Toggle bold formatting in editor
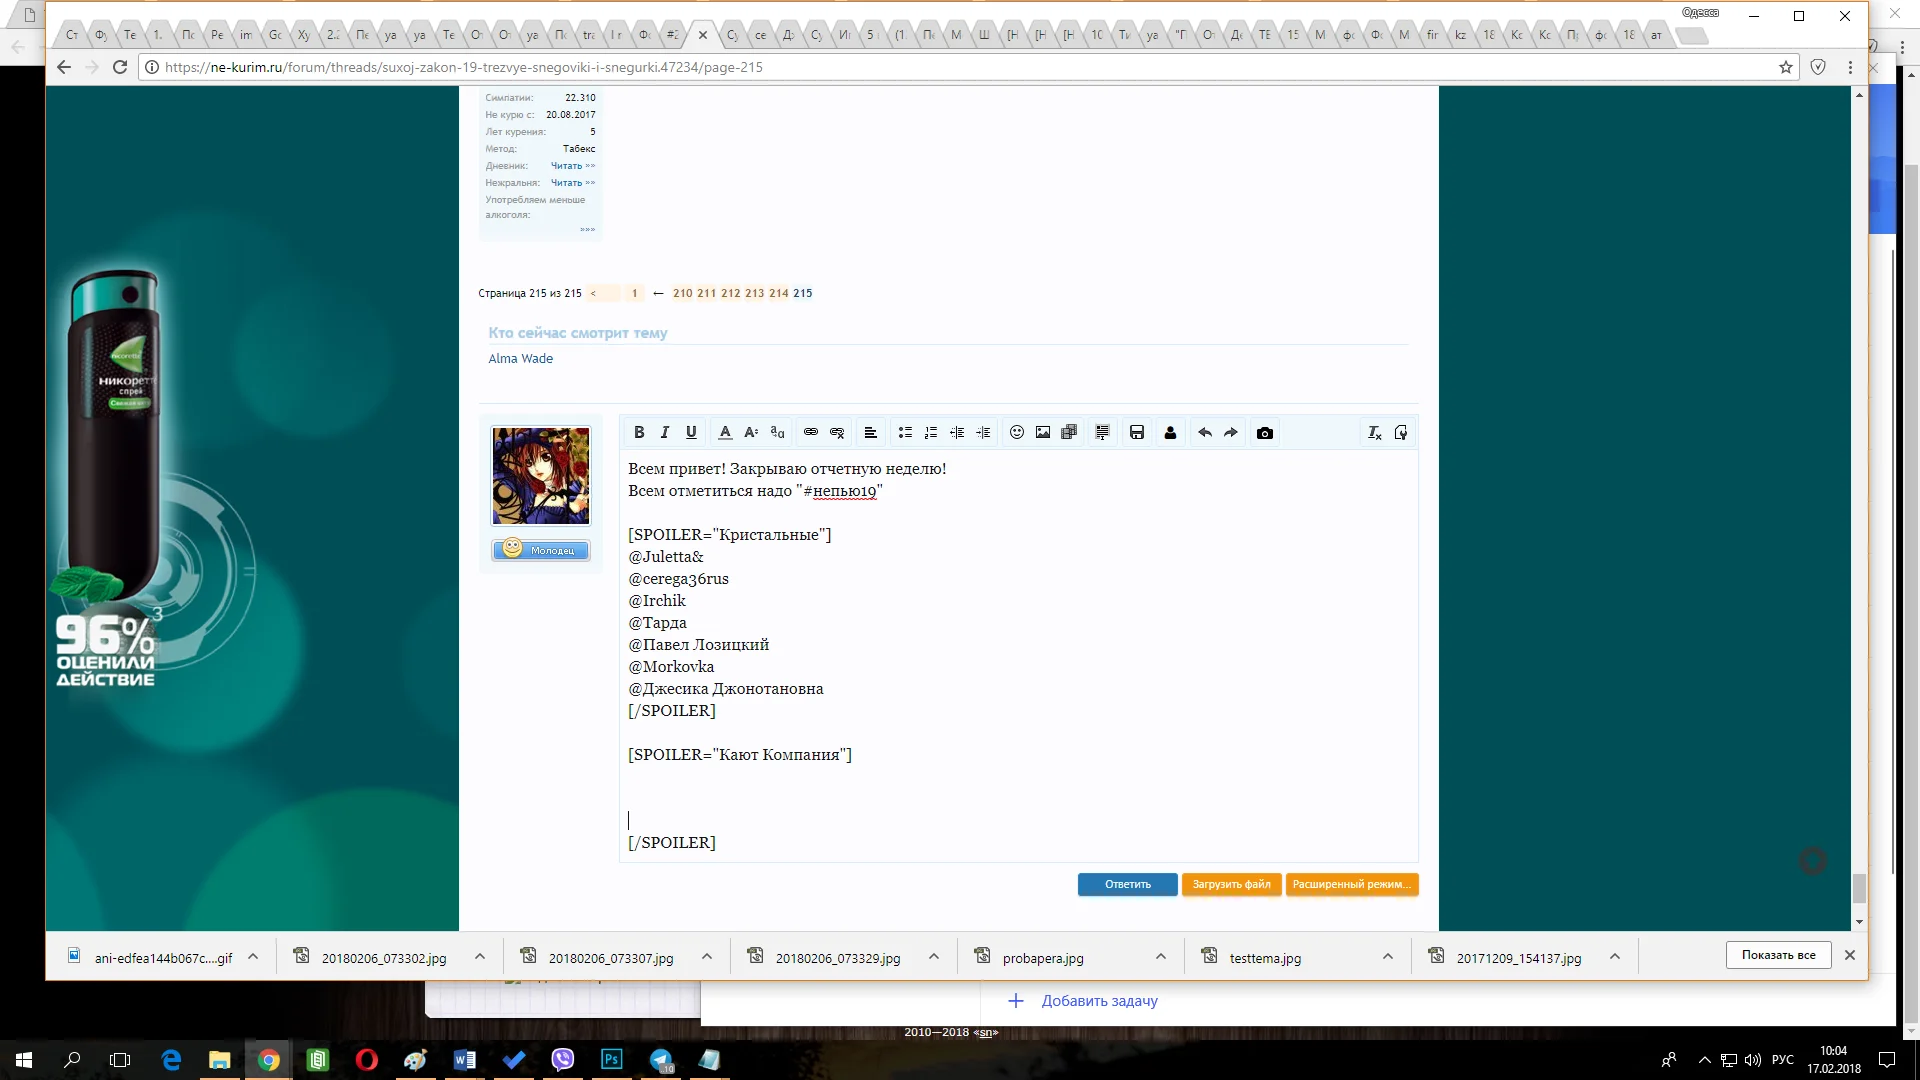The image size is (1920, 1080). click(639, 433)
